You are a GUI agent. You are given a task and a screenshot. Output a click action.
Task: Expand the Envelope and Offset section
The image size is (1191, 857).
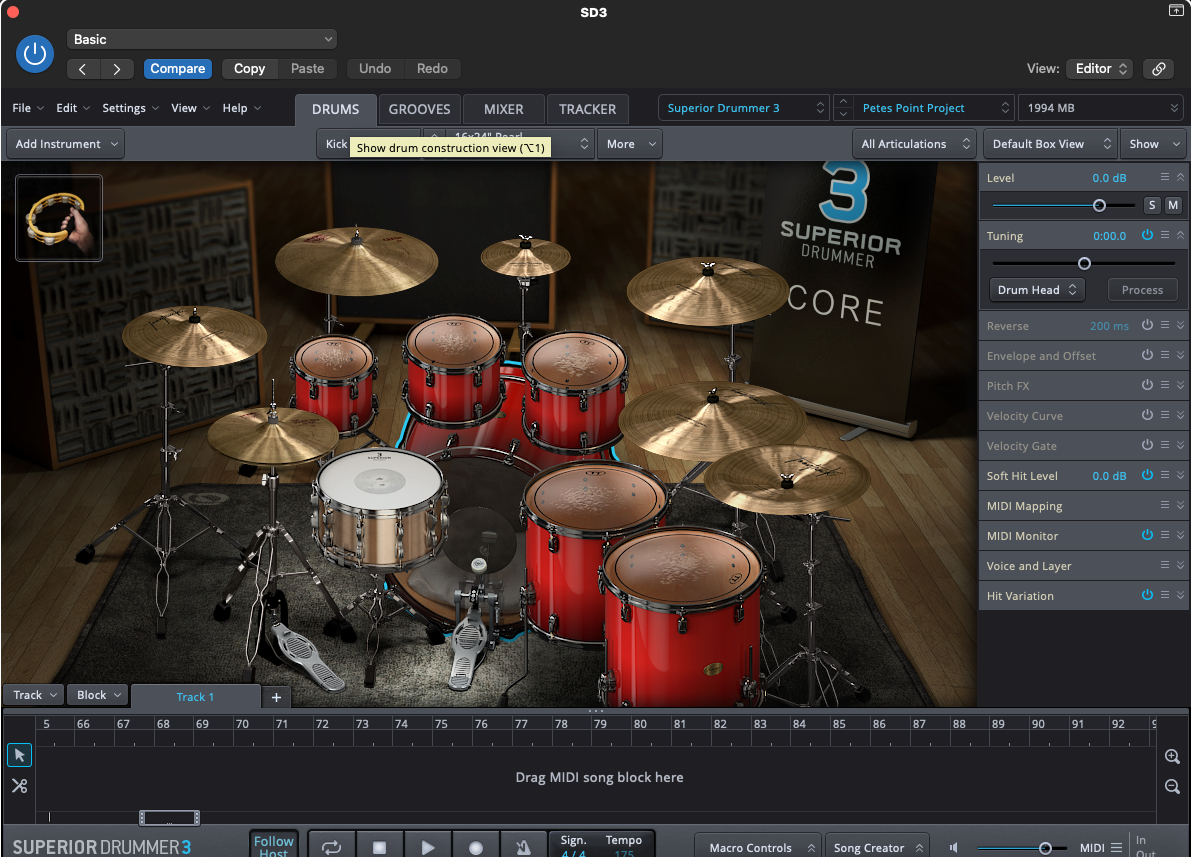[1180, 355]
